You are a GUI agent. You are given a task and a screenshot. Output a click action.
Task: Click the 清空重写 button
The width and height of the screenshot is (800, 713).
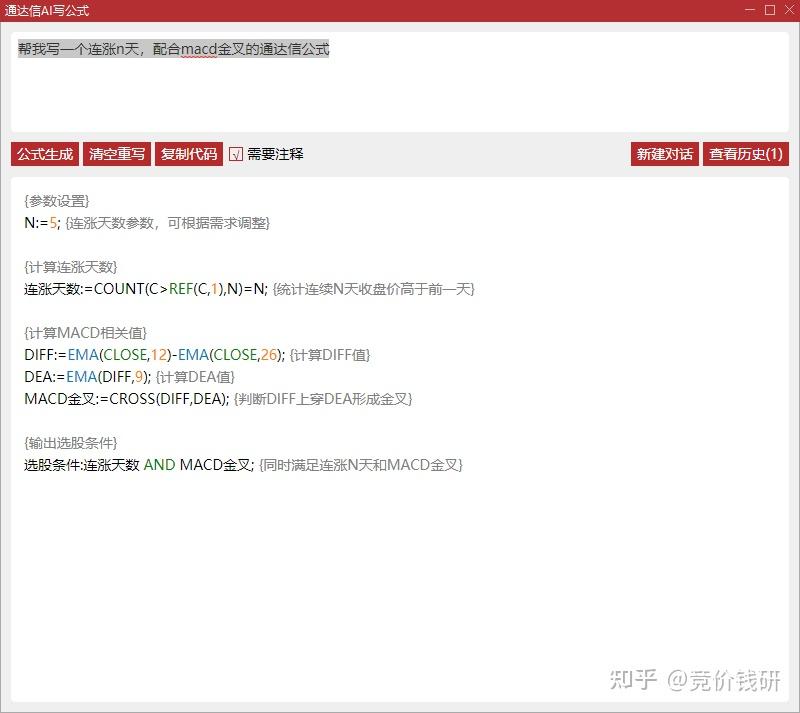tap(117, 154)
